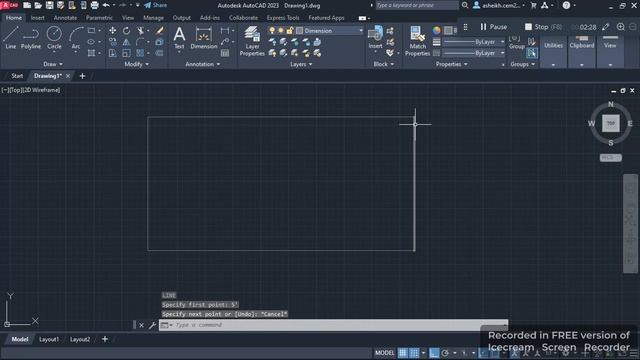
Task: Expand the Annotation panel
Action: (203, 64)
